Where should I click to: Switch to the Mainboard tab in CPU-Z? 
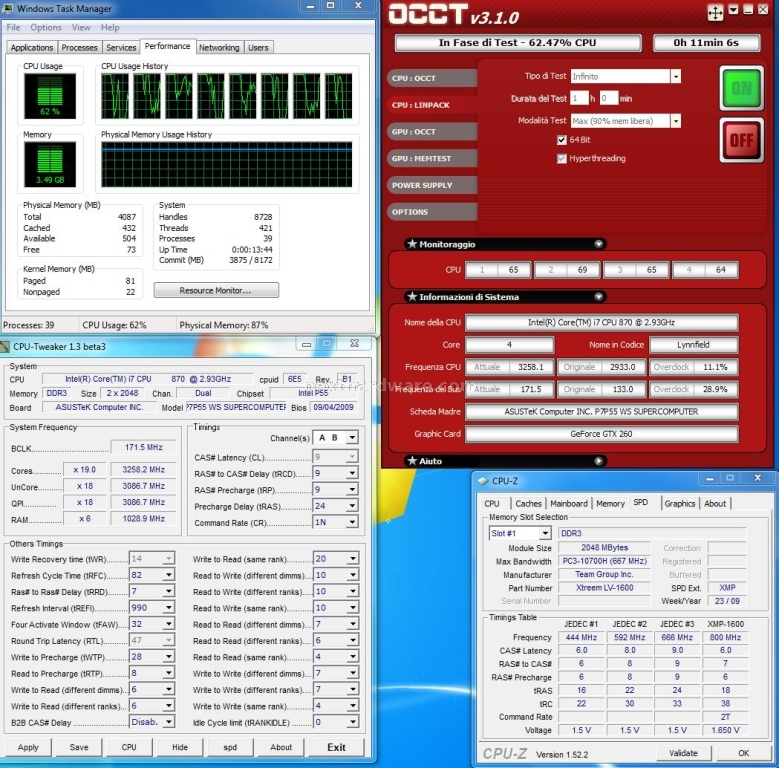coord(569,504)
